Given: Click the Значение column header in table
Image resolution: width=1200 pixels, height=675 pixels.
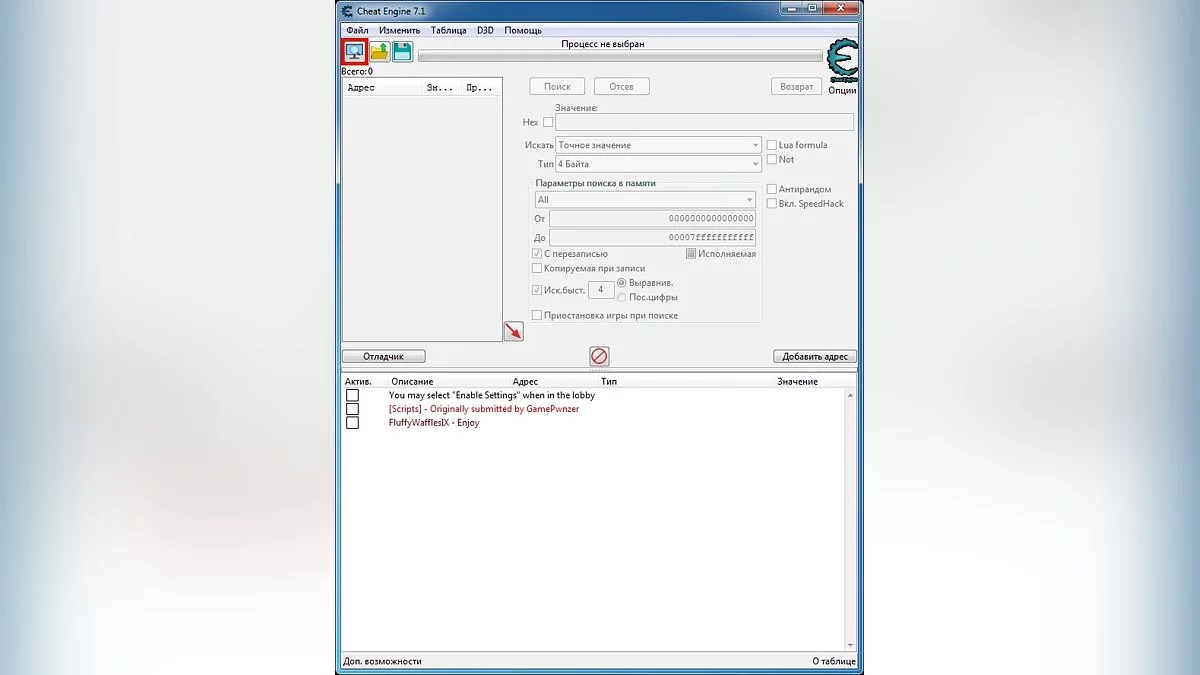Looking at the screenshot, I should [797, 382].
